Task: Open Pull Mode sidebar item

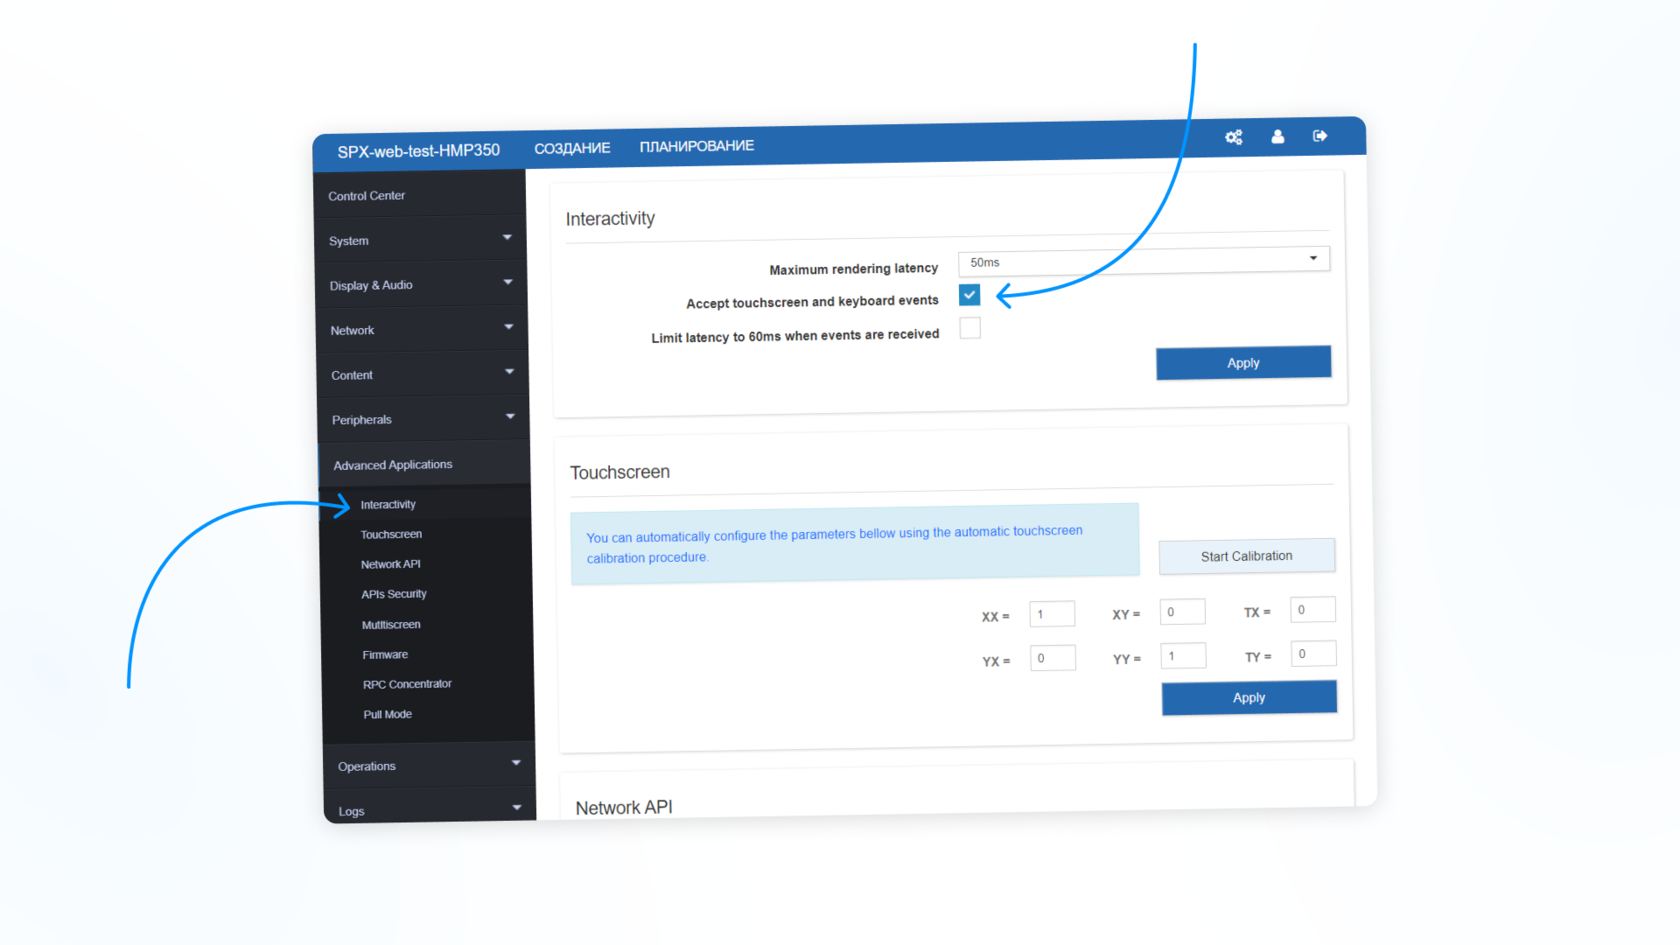Action: click(x=387, y=714)
